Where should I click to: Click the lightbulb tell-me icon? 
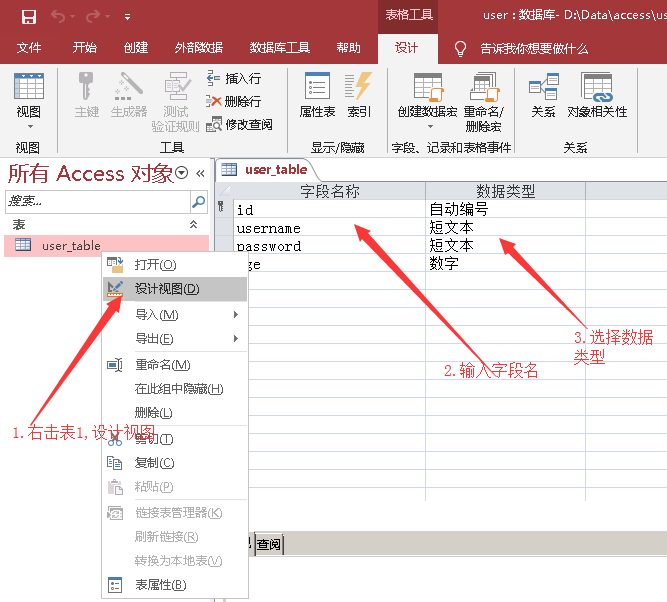click(x=460, y=49)
